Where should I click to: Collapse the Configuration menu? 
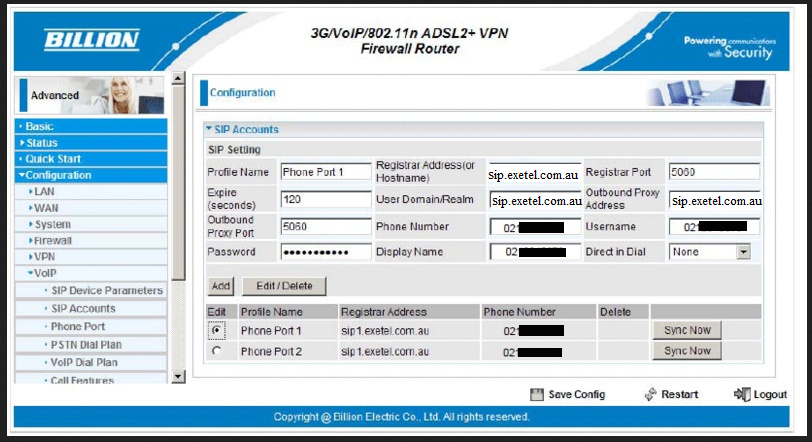tap(22, 175)
